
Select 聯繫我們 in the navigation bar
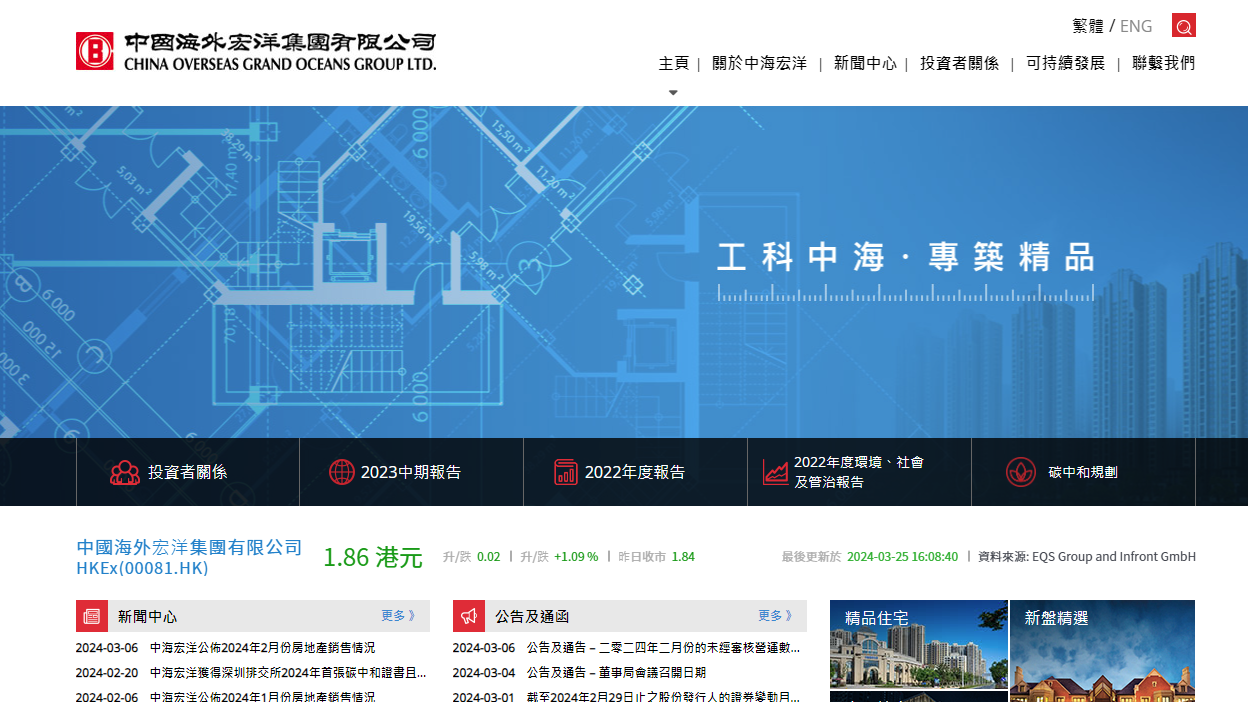1162,62
